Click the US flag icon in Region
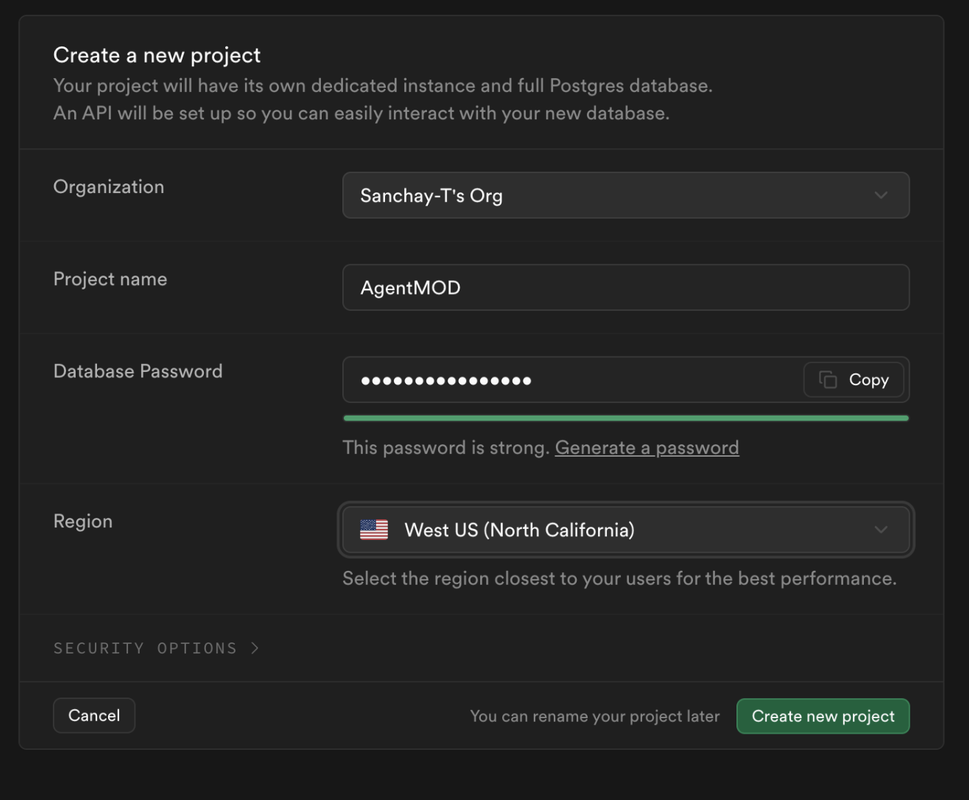Viewport: 969px width, 800px height. click(374, 529)
